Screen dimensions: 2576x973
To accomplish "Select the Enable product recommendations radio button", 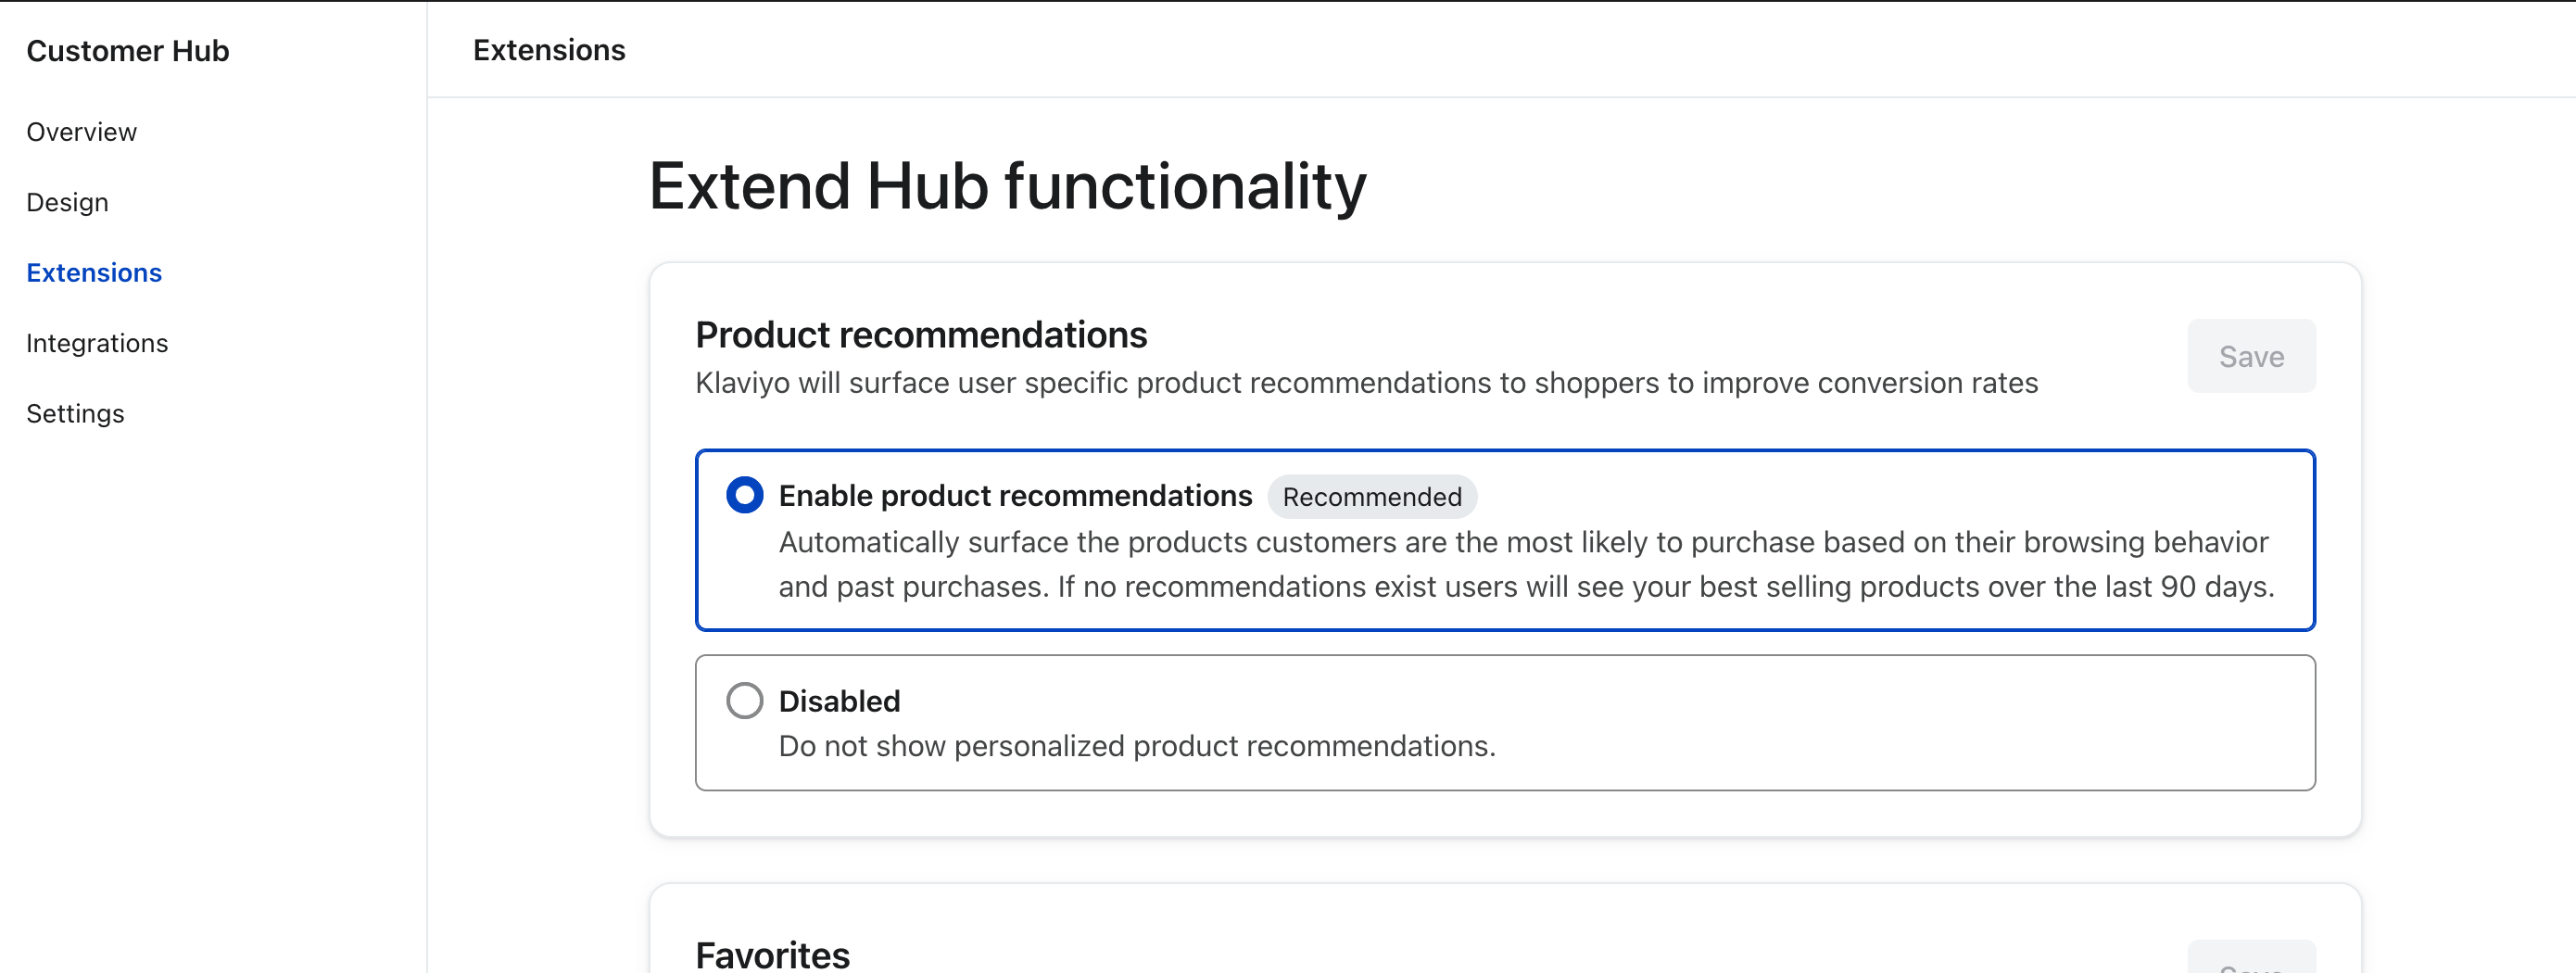I will coord(745,495).
